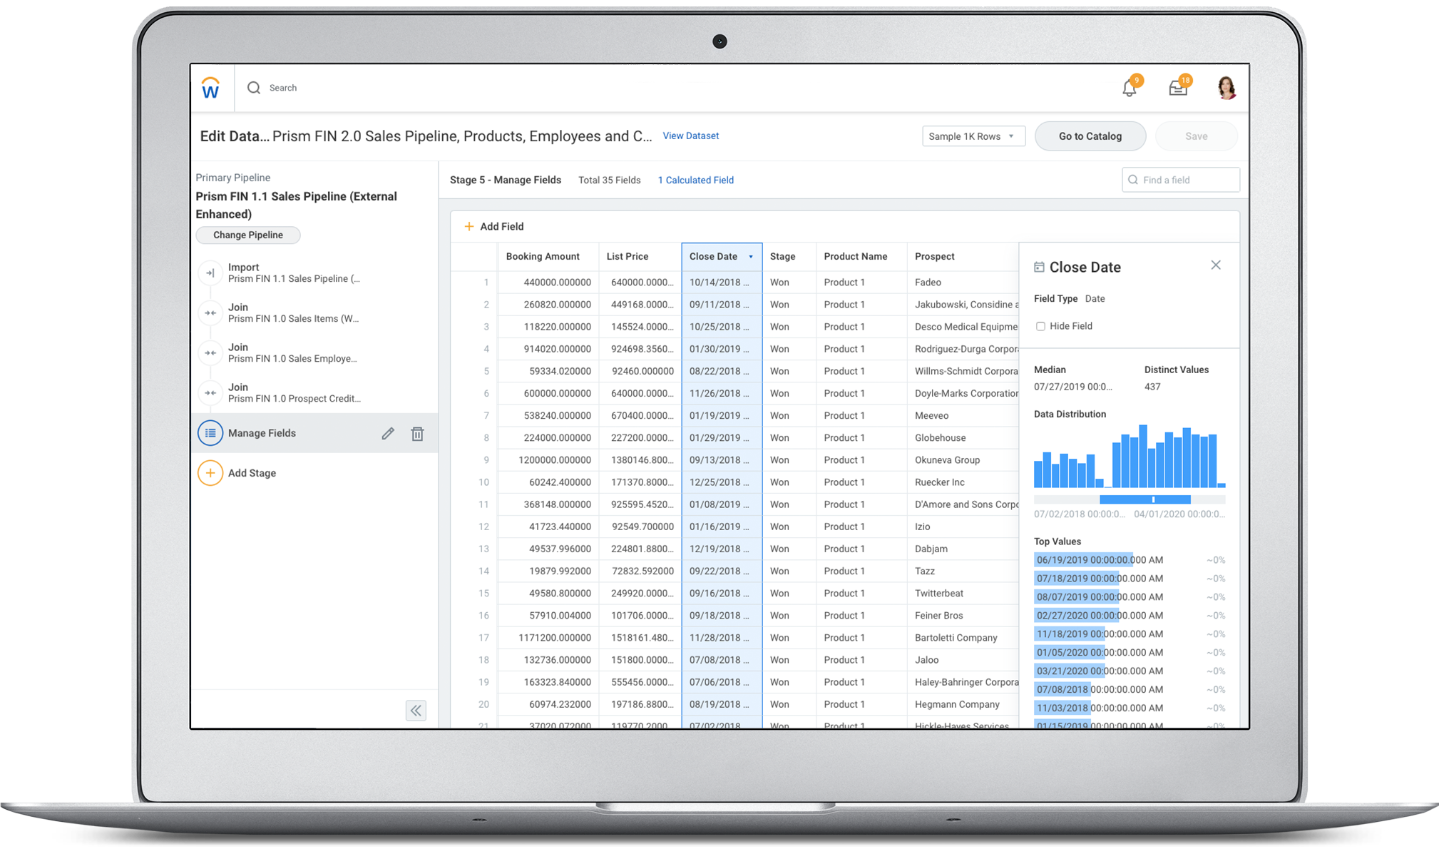This screenshot has width=1439, height=854.
Task: Close the Close Date field panel
Action: [x=1215, y=264]
